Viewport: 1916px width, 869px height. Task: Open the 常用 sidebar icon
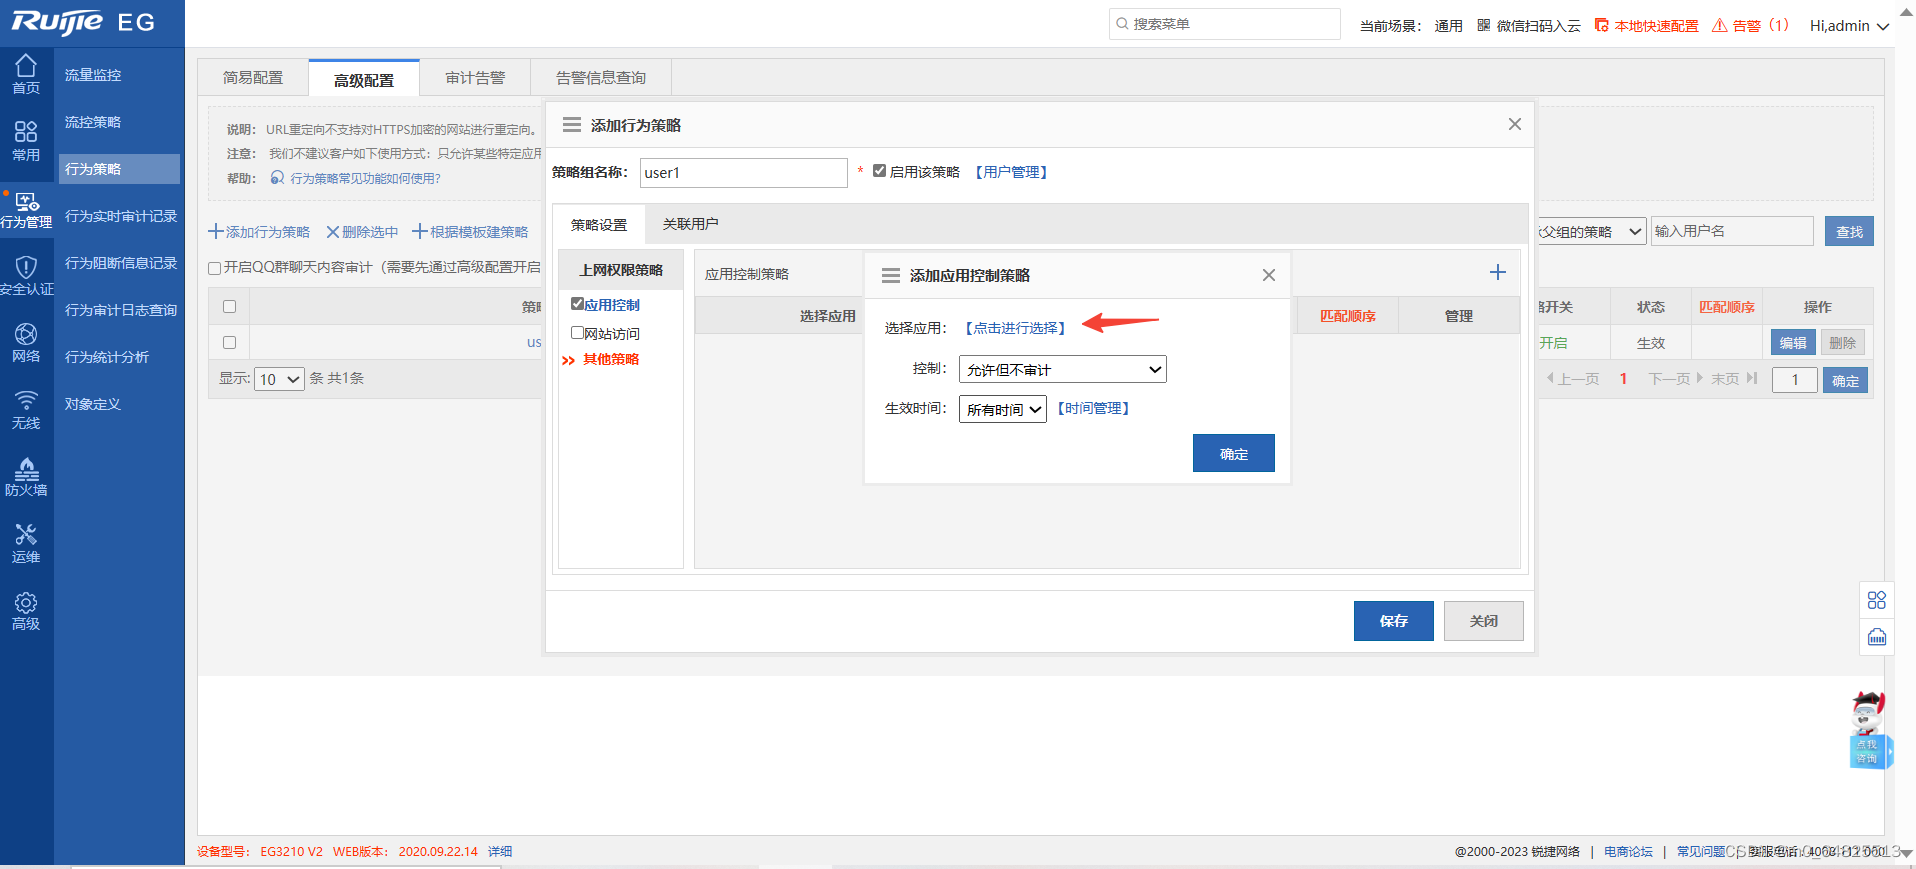tap(26, 141)
